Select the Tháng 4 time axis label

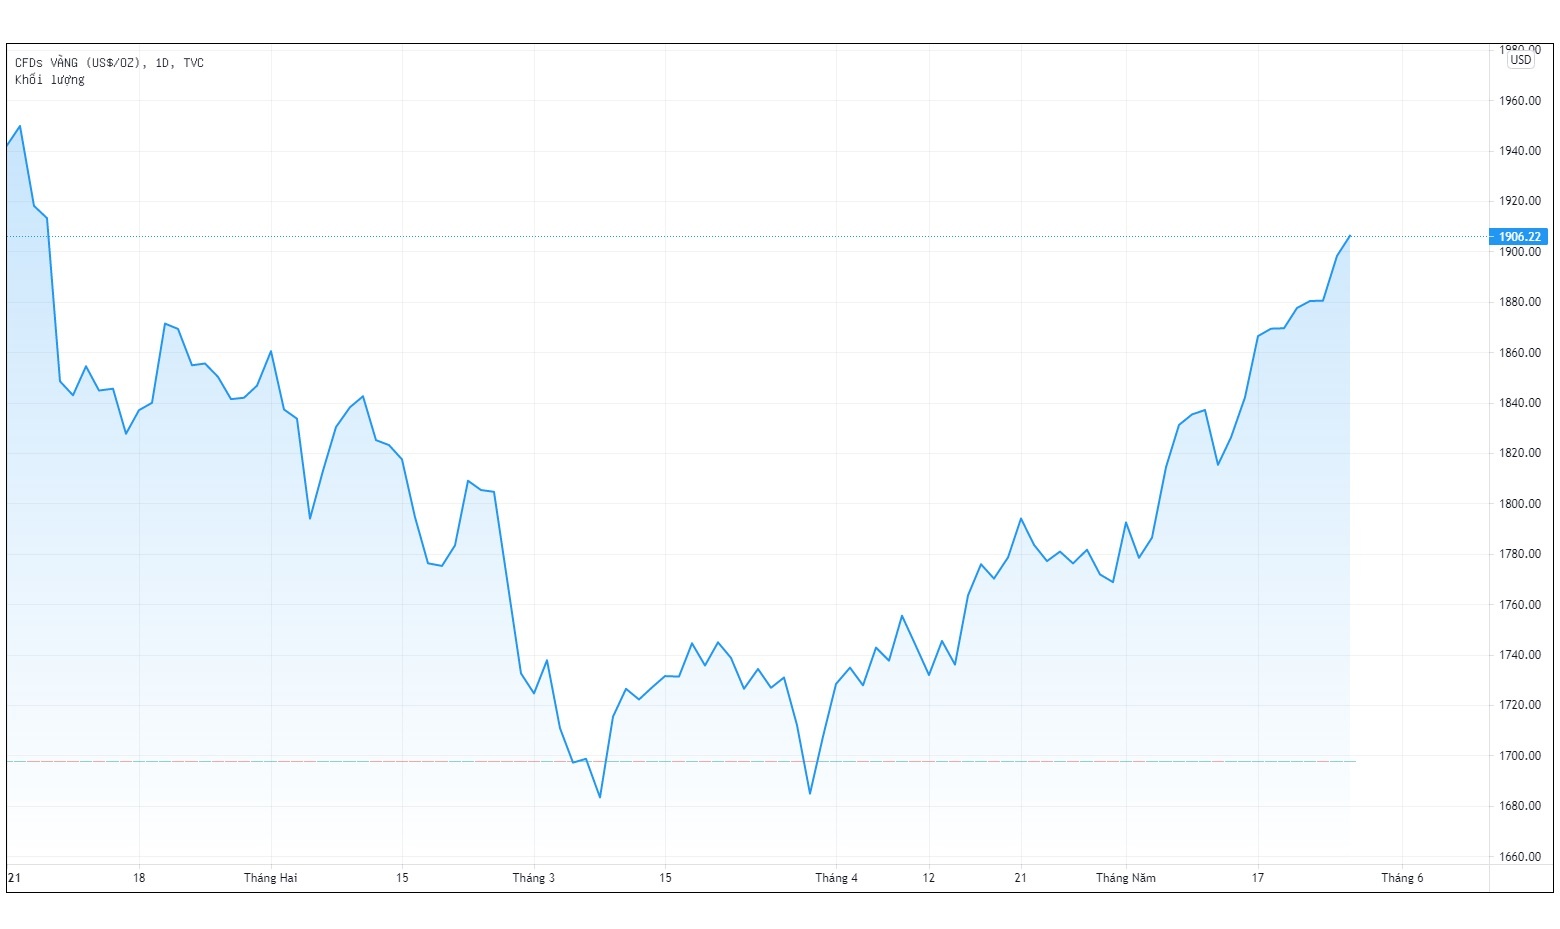[836, 878]
